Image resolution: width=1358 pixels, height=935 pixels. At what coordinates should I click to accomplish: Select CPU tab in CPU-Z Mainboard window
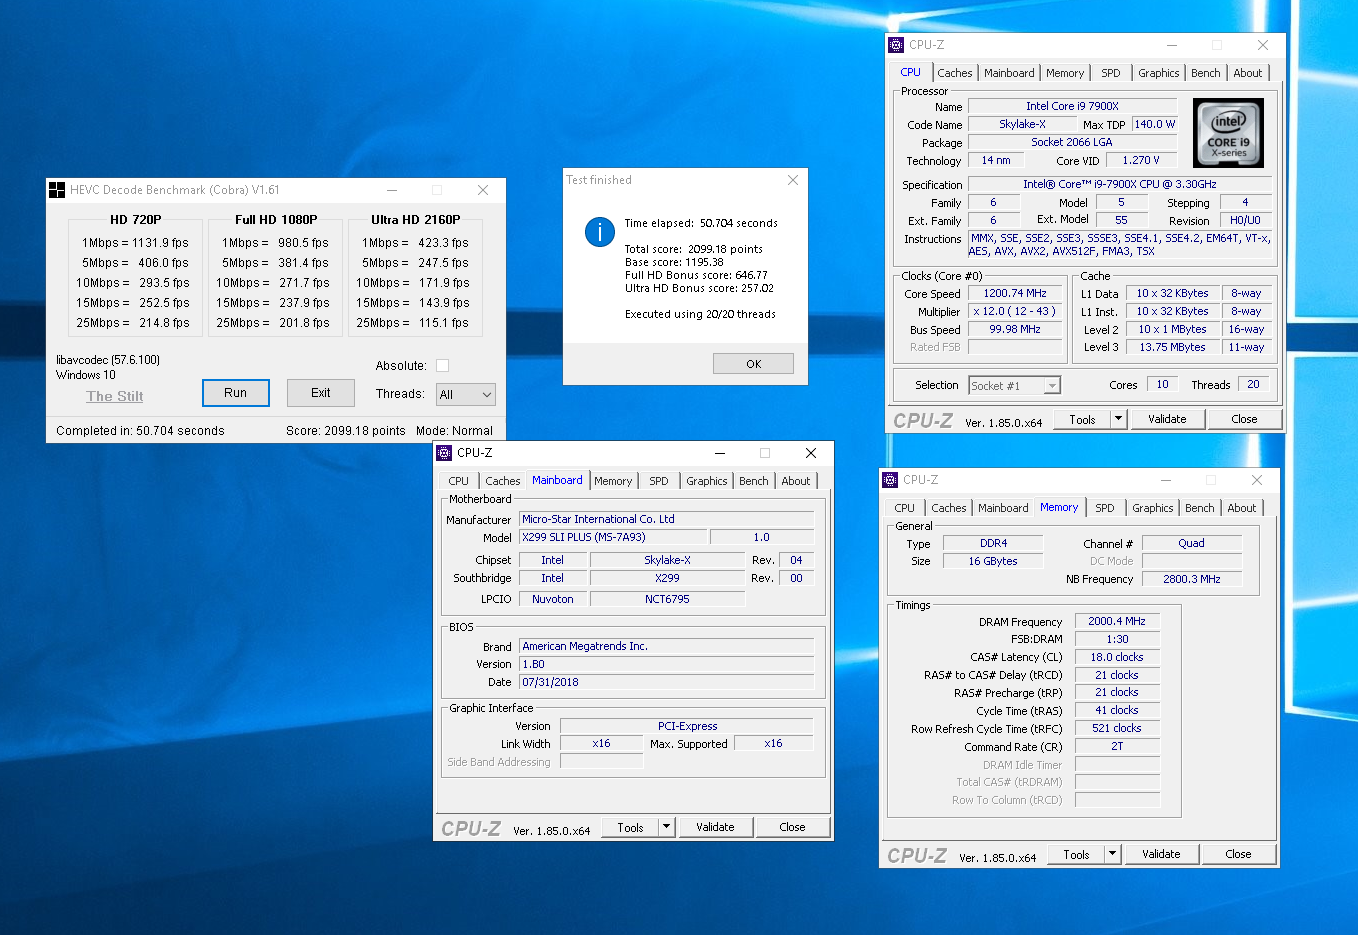pyautogui.click(x=459, y=481)
